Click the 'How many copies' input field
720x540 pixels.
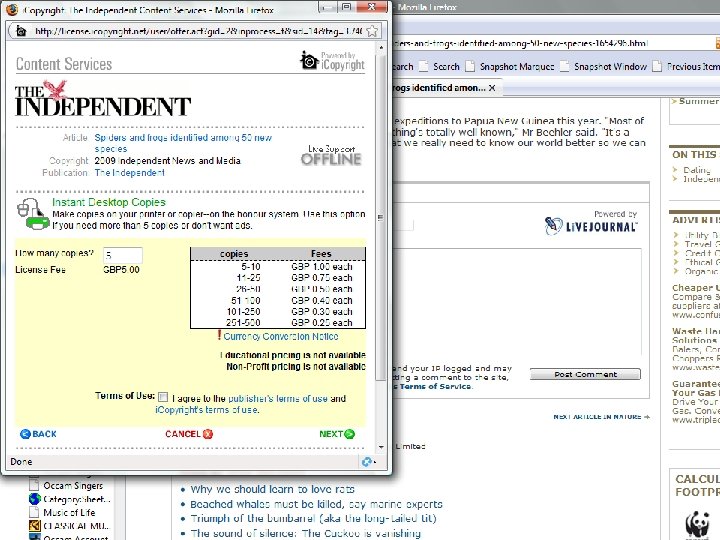tap(123, 255)
